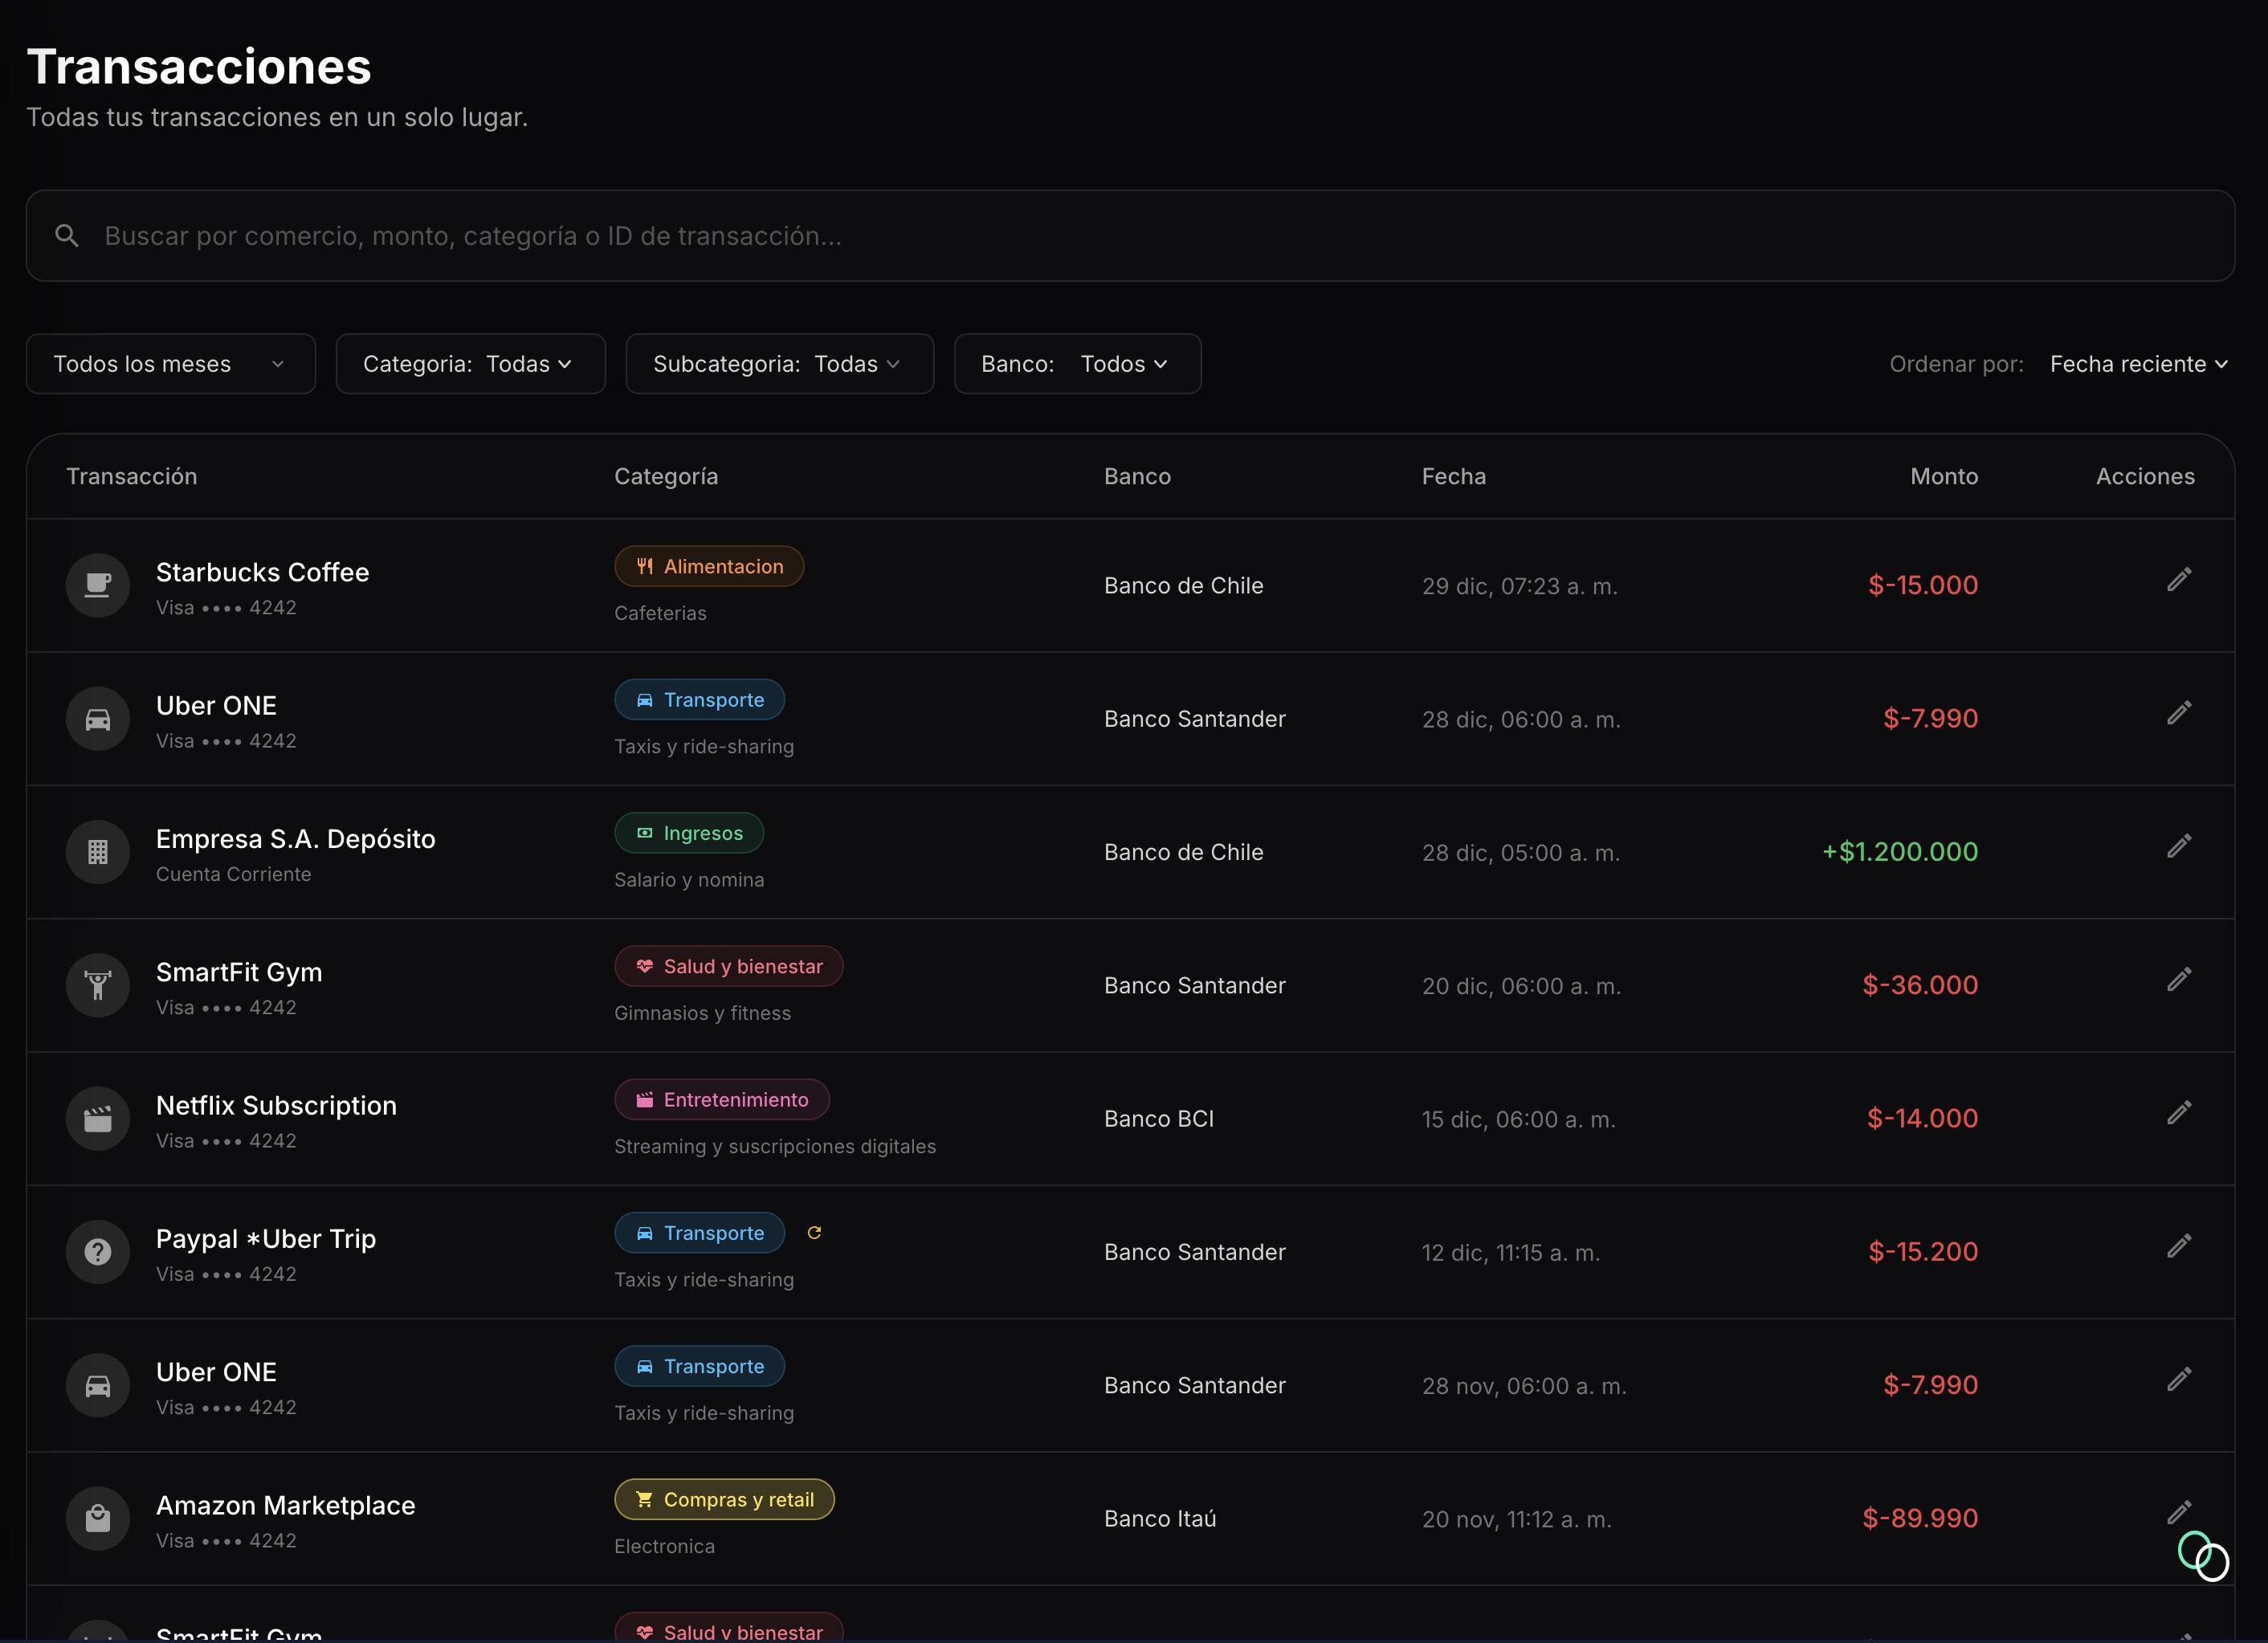Open the Banco filter dropdown
Viewport: 2268px width, 1643px height.
tap(1077, 364)
